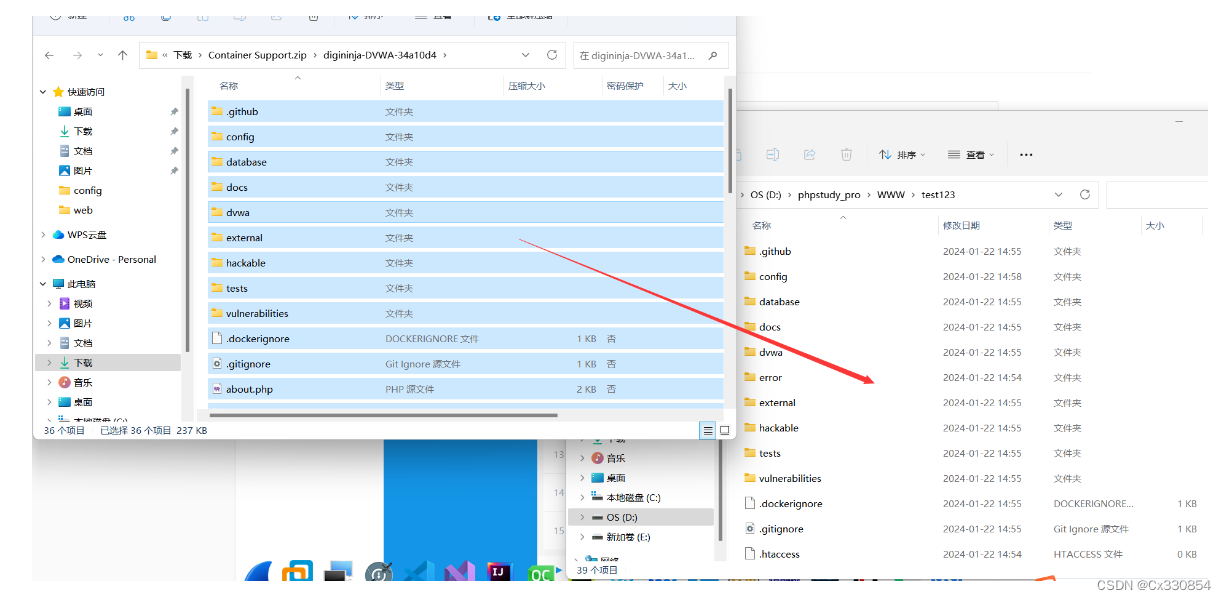Go up one folder level in zip window
Image resolution: width=1226 pixels, height=600 pixels.
click(x=122, y=55)
